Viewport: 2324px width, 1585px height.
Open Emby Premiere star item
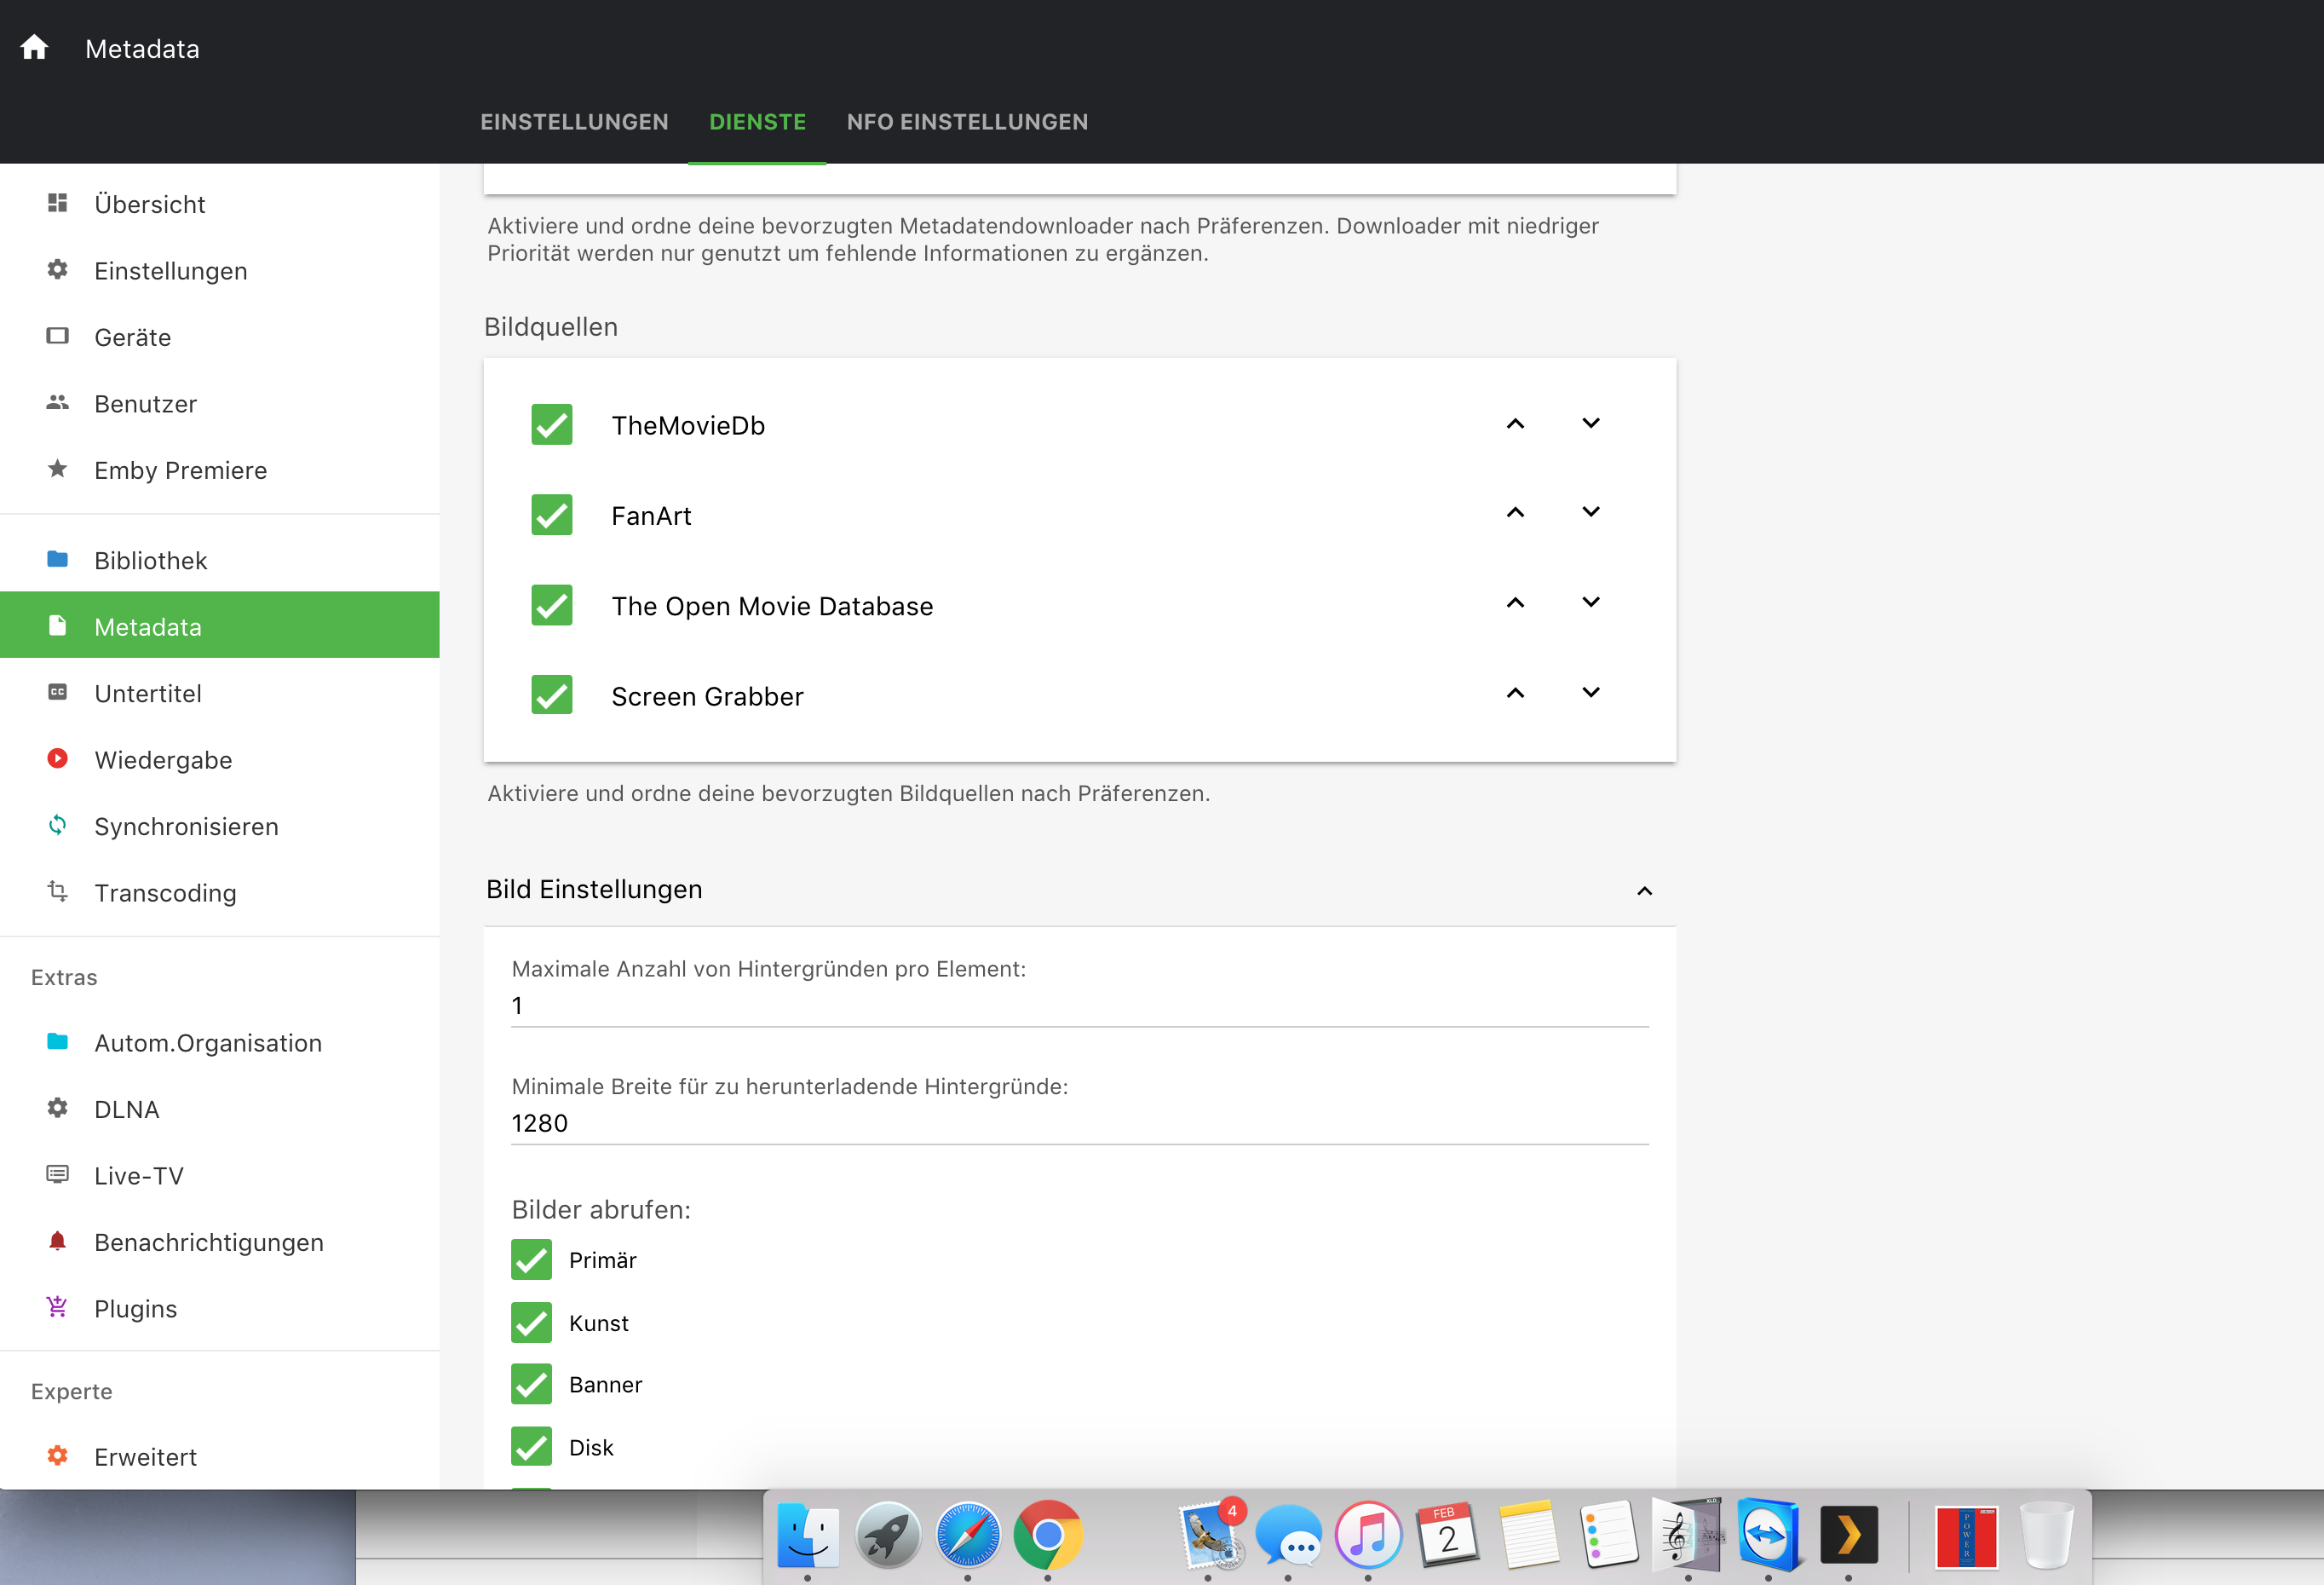[x=220, y=470]
